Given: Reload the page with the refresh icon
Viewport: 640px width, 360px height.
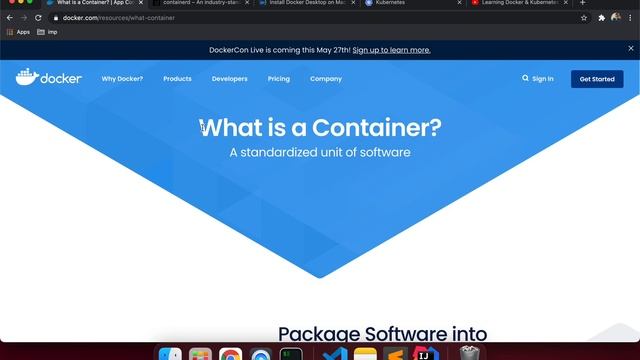Looking at the screenshot, I should point(38,18).
